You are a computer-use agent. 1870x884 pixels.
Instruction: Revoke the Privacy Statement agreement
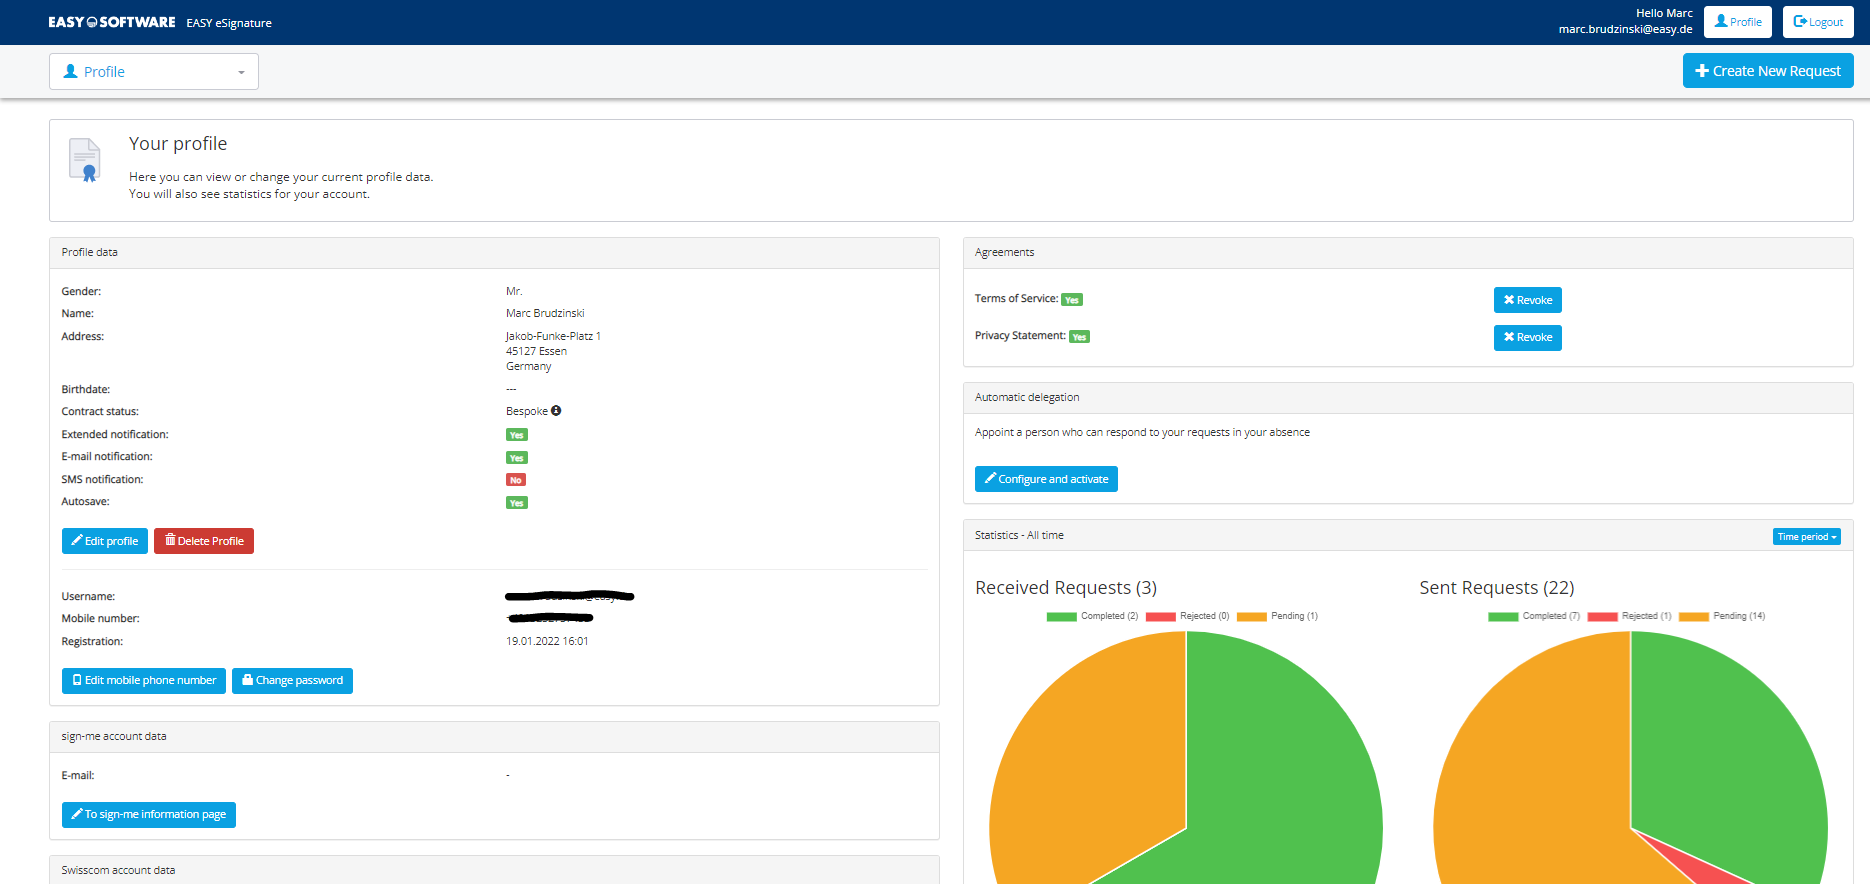[1528, 338]
